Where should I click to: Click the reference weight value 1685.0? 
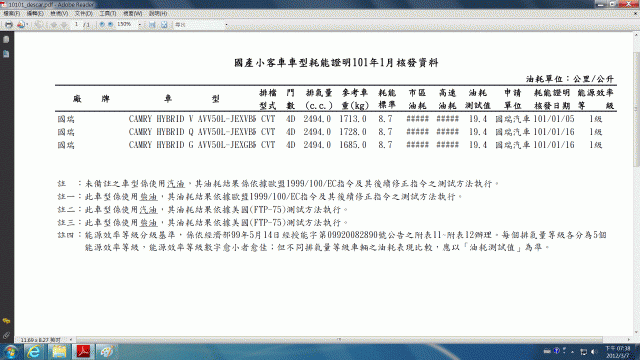click(x=353, y=145)
